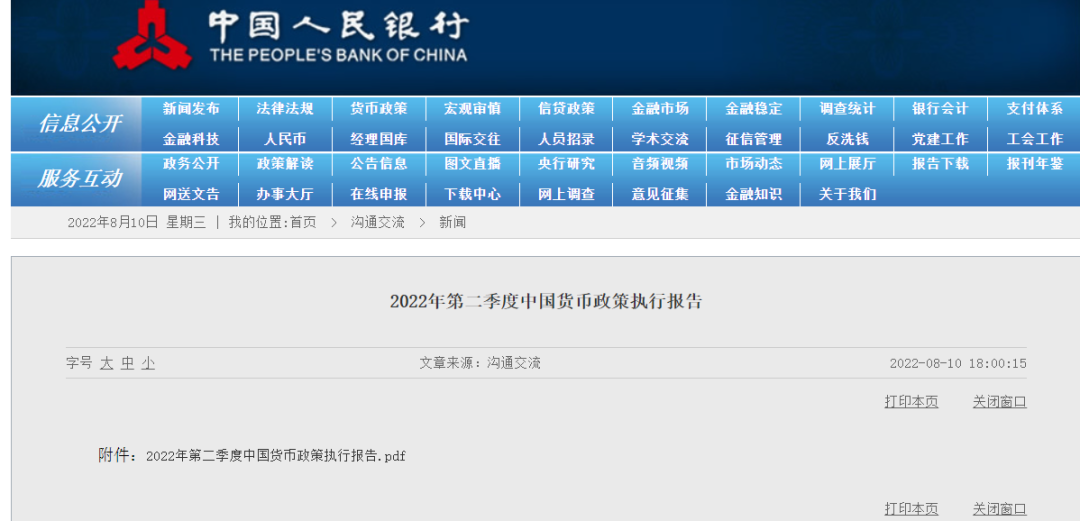The width and height of the screenshot is (1080, 521).
Task: Set font size to large (大)
Action: pos(106,364)
